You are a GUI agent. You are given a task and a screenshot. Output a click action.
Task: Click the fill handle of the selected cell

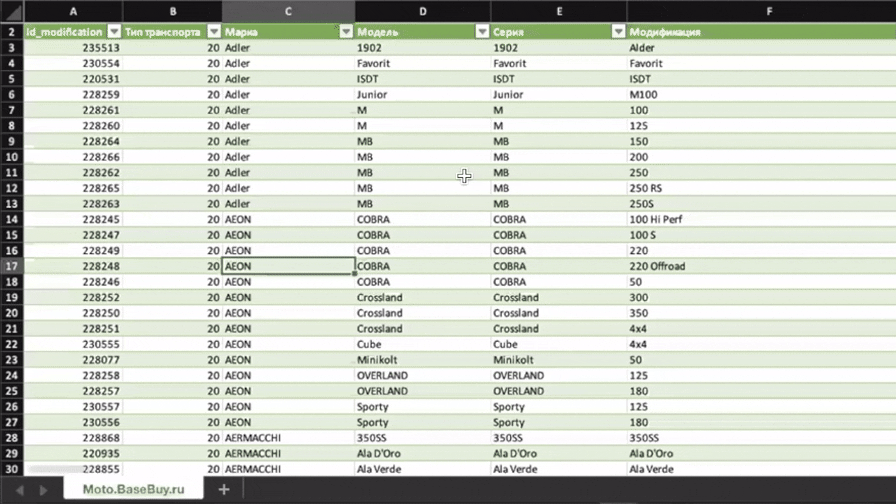pyautogui.click(x=354, y=274)
